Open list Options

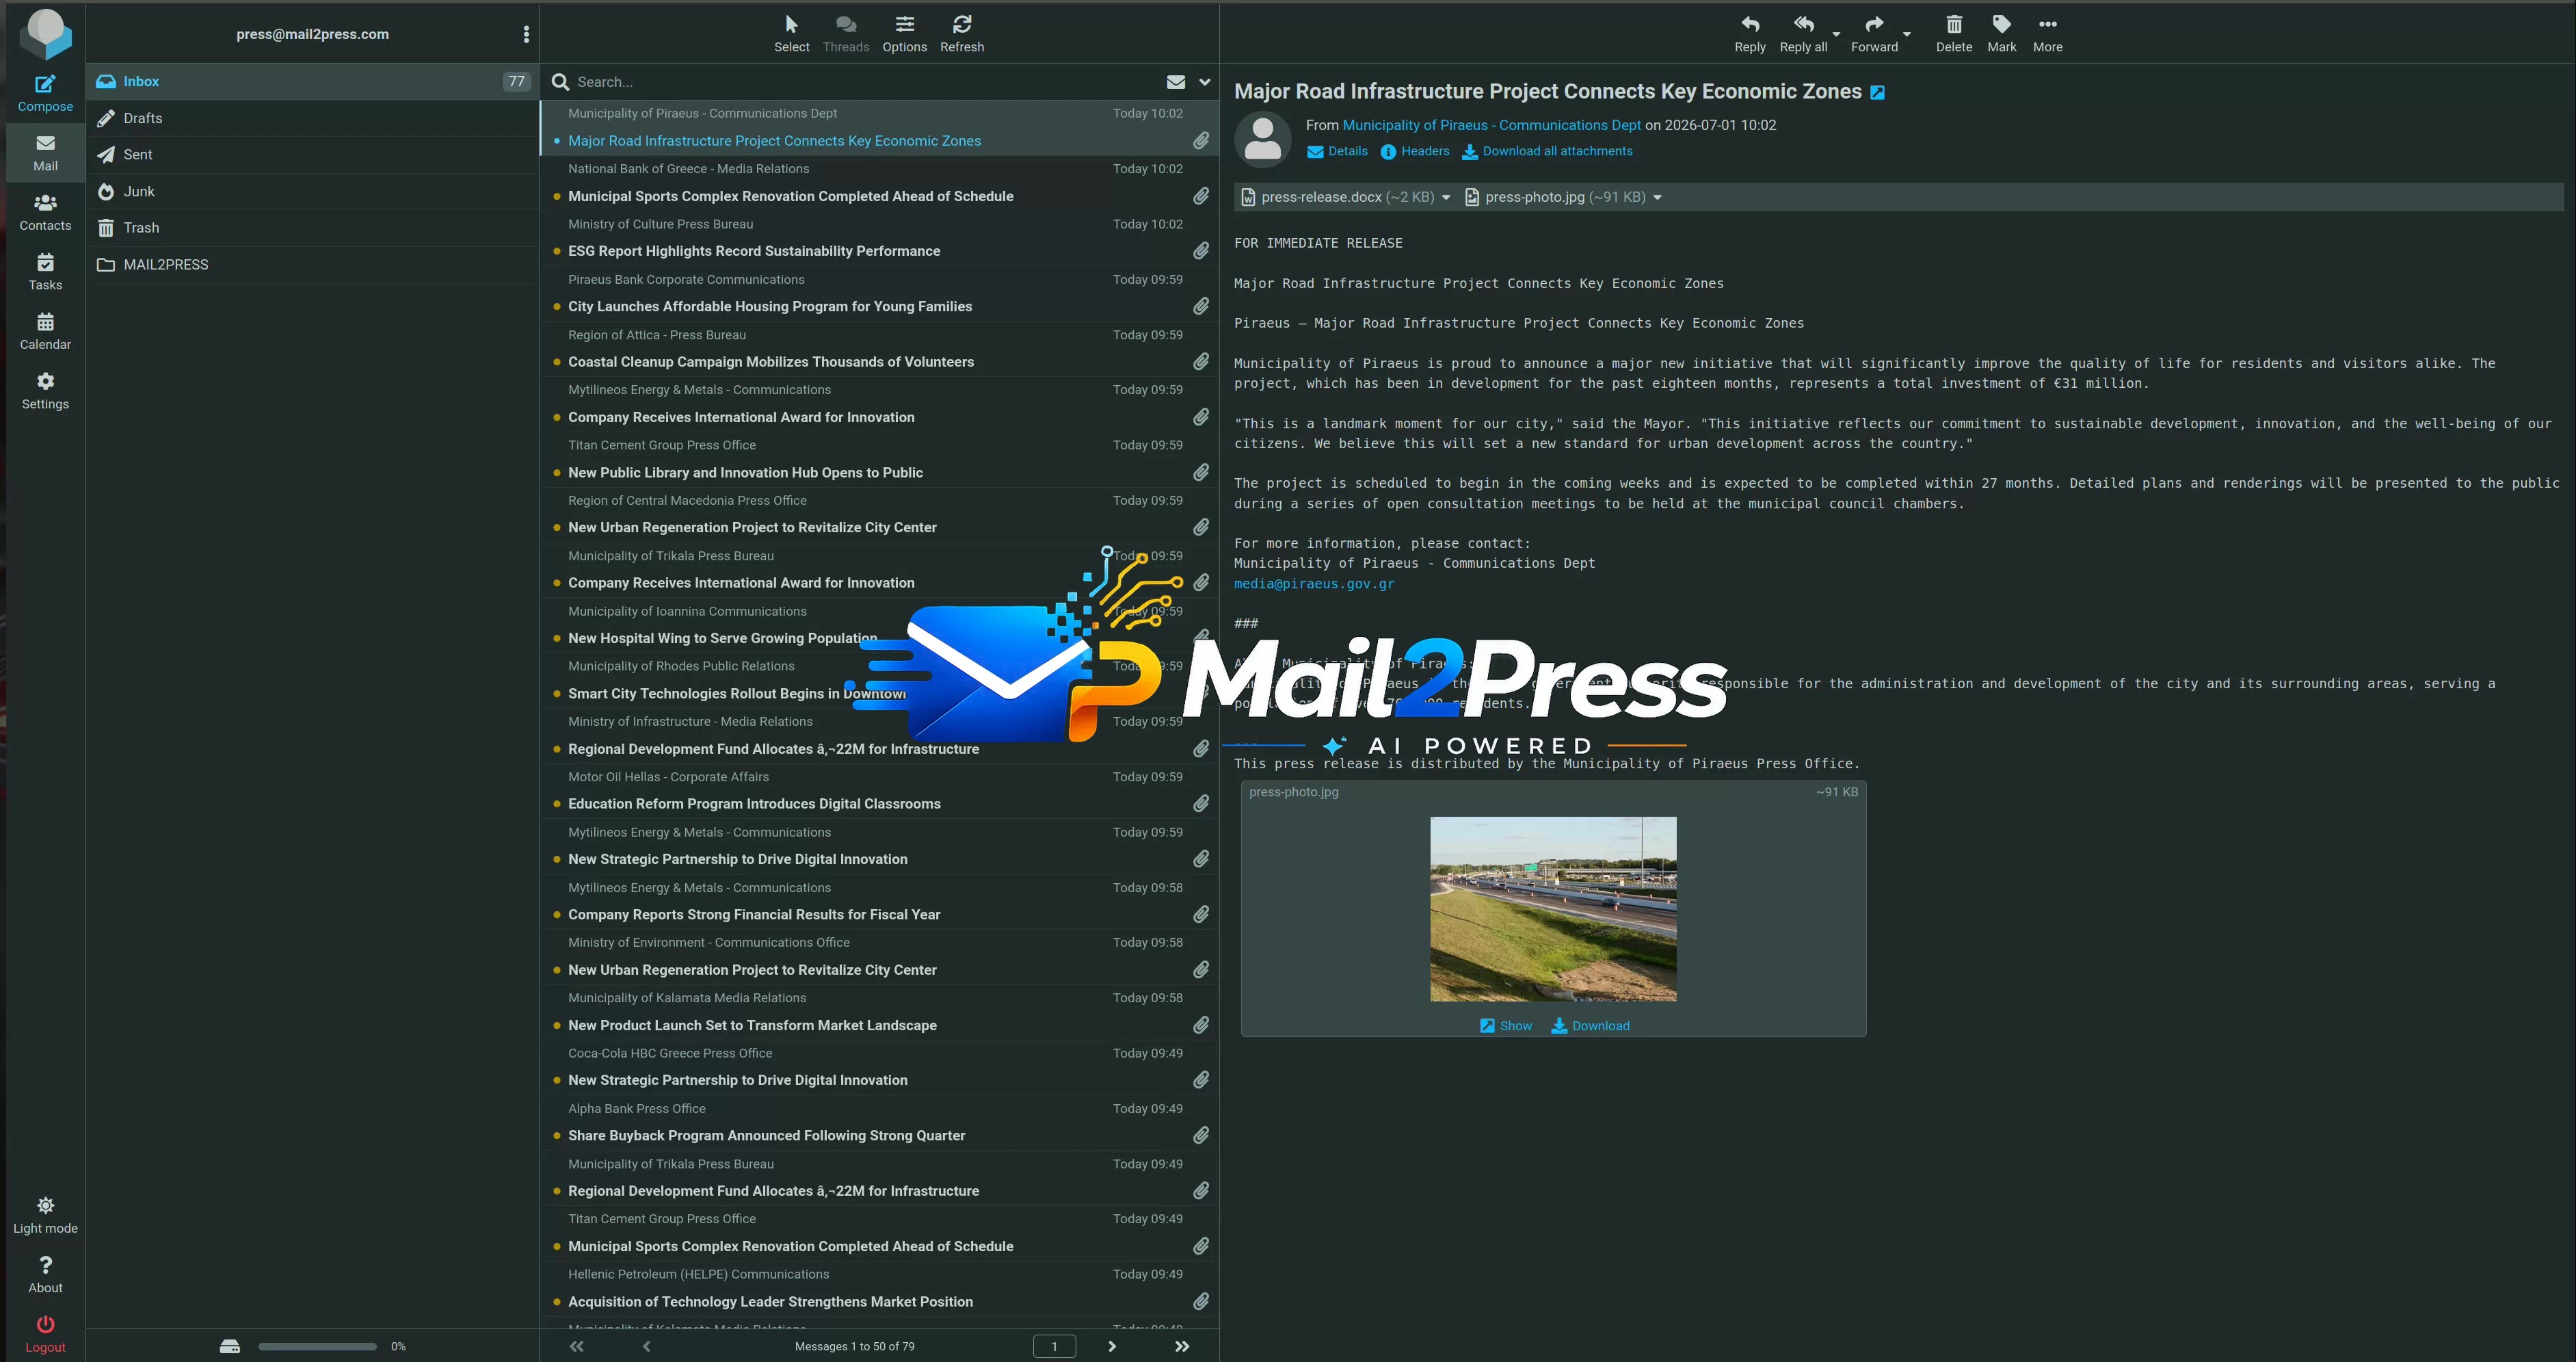[x=904, y=33]
